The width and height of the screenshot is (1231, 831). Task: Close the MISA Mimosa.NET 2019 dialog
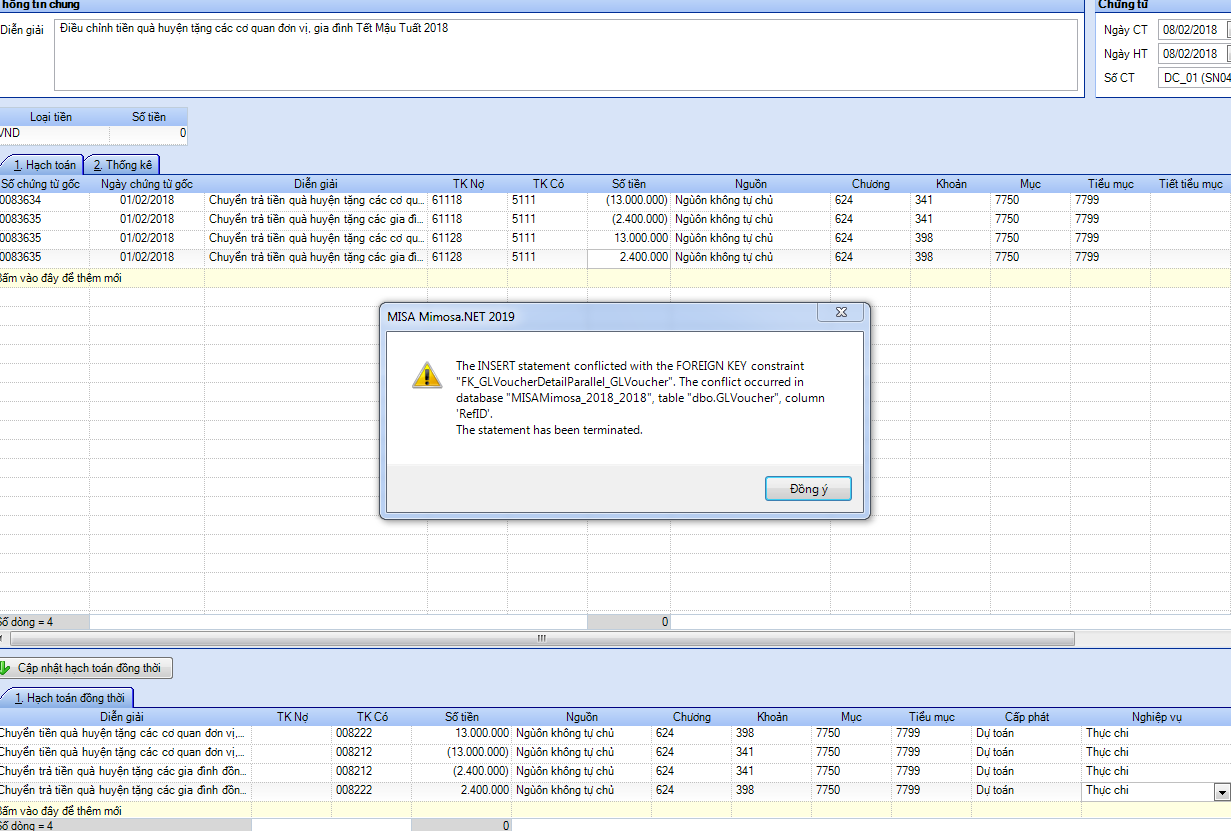(840, 314)
